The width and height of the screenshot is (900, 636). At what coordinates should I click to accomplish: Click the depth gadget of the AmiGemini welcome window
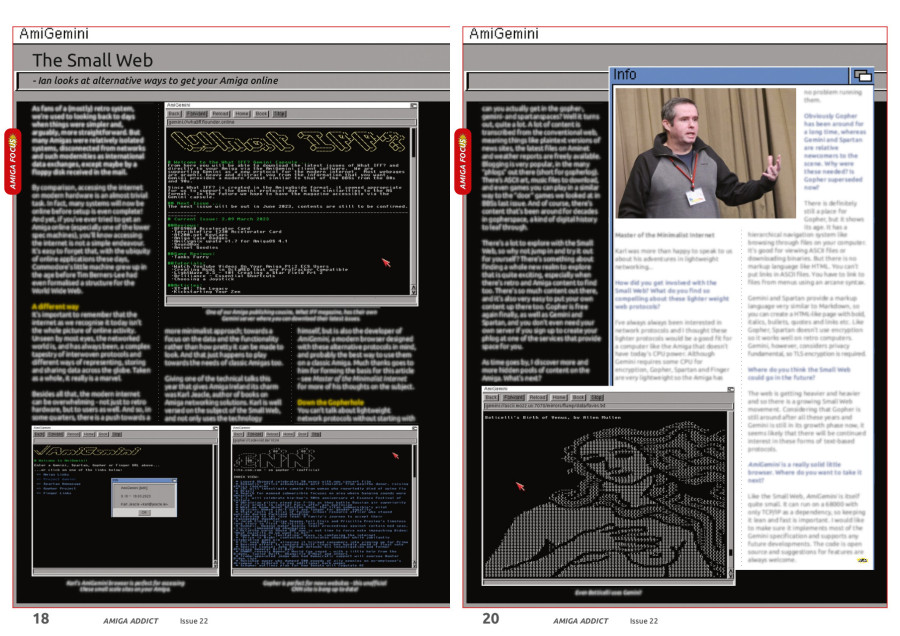tap(215, 428)
